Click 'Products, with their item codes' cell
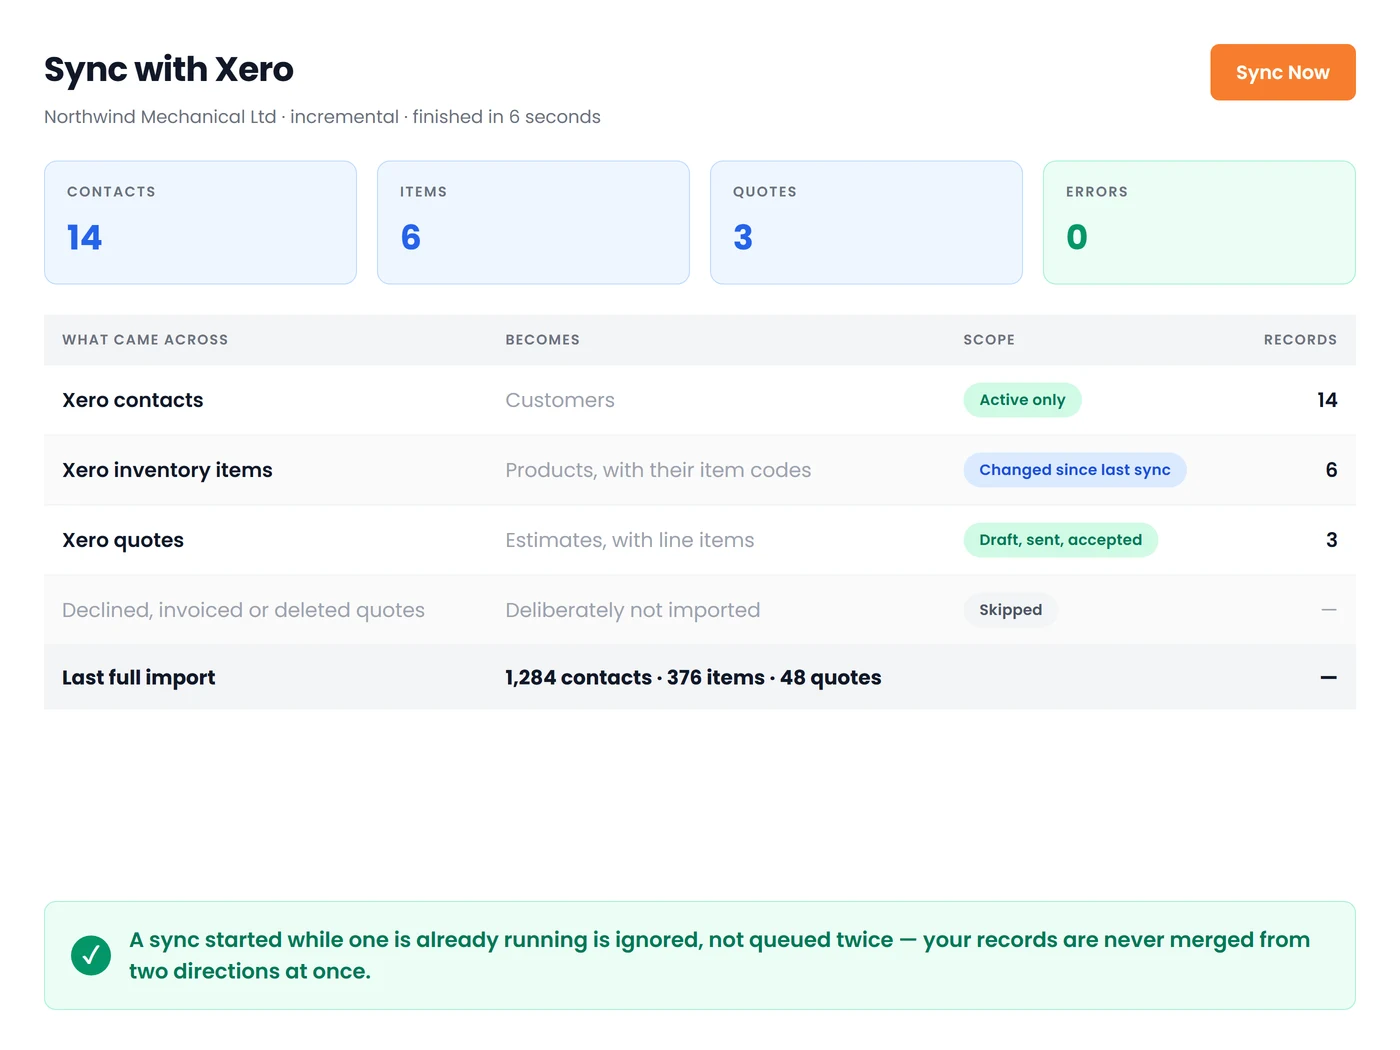 point(658,470)
